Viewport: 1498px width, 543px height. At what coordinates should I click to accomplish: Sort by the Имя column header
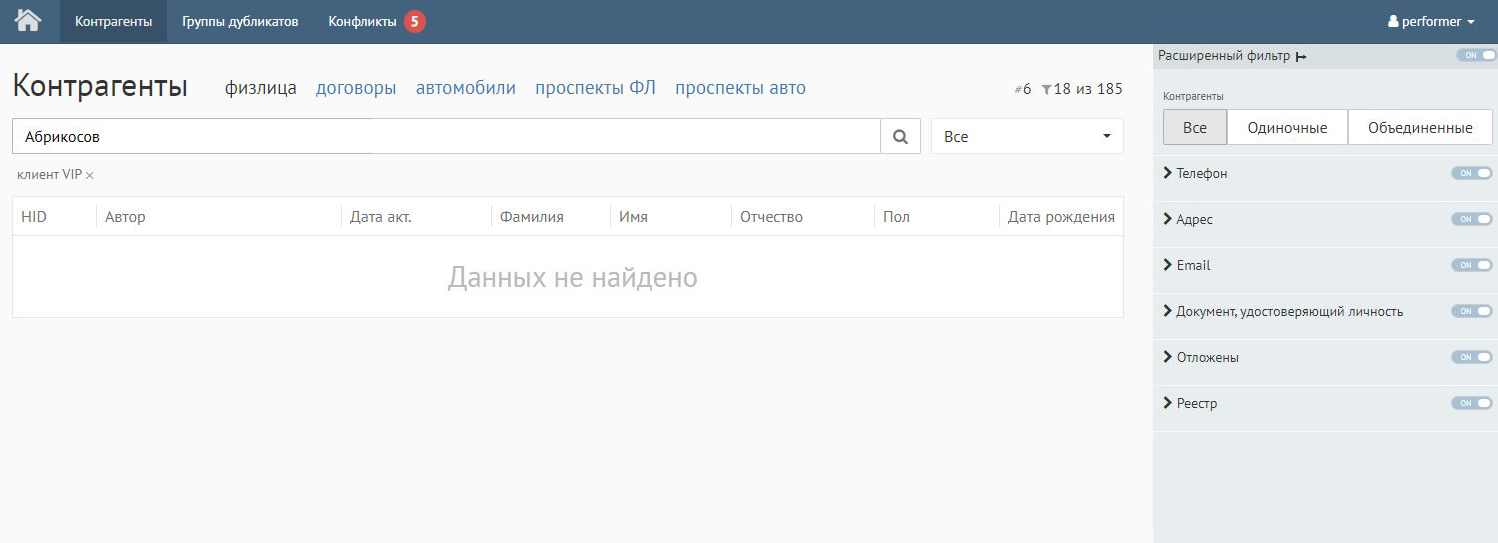click(x=633, y=217)
